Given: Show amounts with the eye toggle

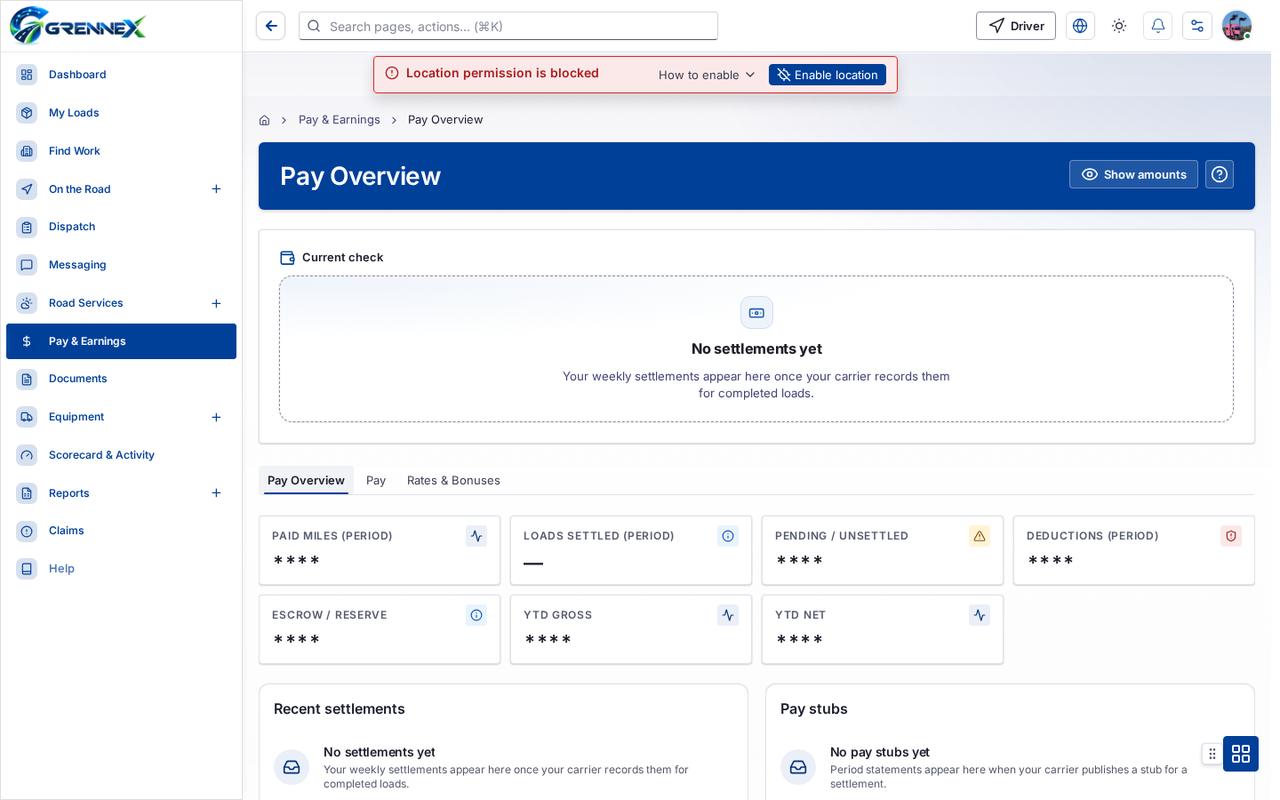Looking at the screenshot, I should pyautogui.click(x=1133, y=174).
